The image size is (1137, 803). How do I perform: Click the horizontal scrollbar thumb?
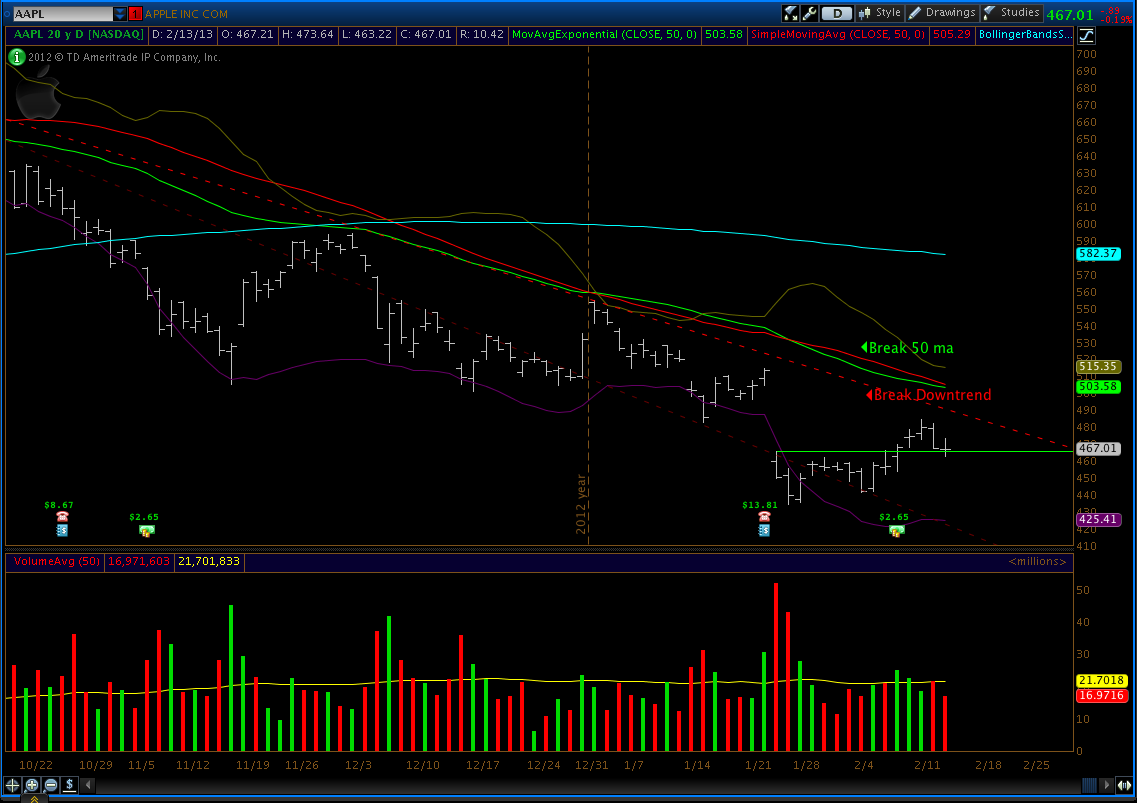tap(1089, 785)
